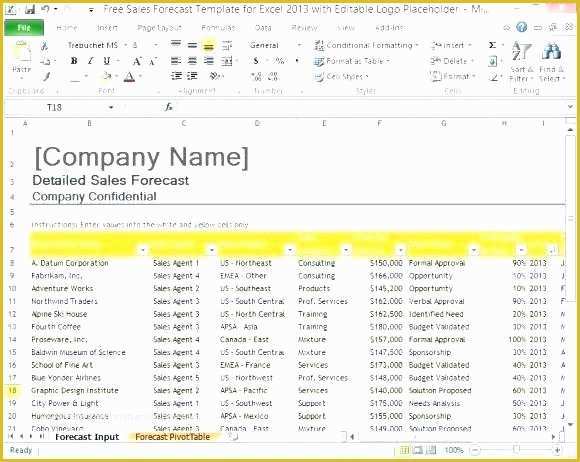This screenshot has height=462, width=580.
Task: Apply comma style
Action: tap(297, 61)
